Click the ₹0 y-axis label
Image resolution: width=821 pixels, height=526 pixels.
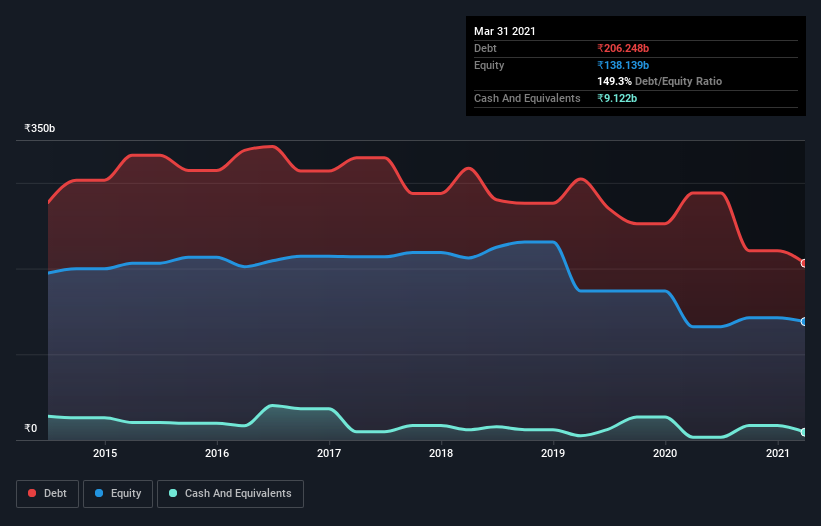pyautogui.click(x=30, y=428)
